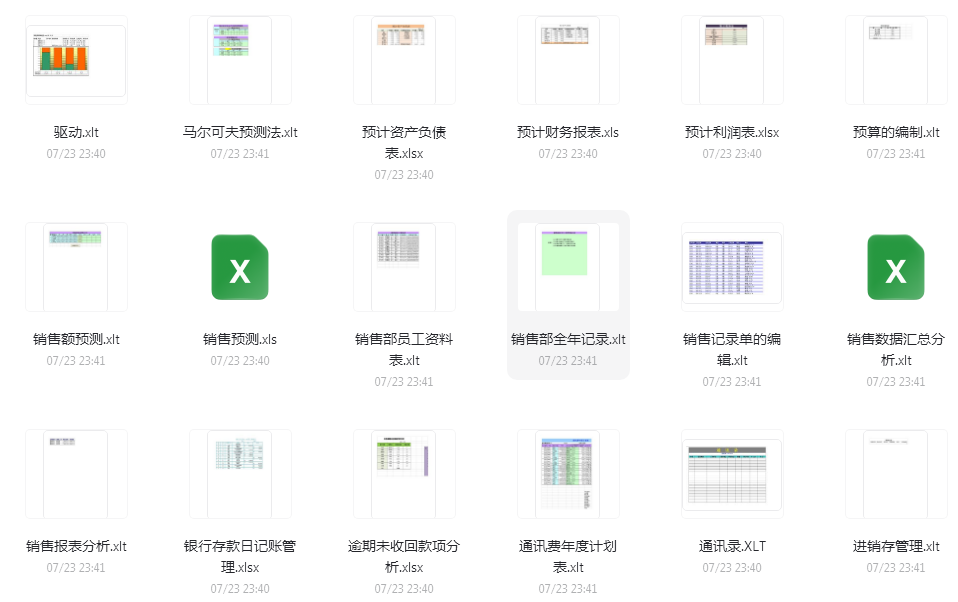The height and width of the screenshot is (602, 958).
Task: Click the 销售额预测.xlt file thumbnail
Action: tap(76, 267)
